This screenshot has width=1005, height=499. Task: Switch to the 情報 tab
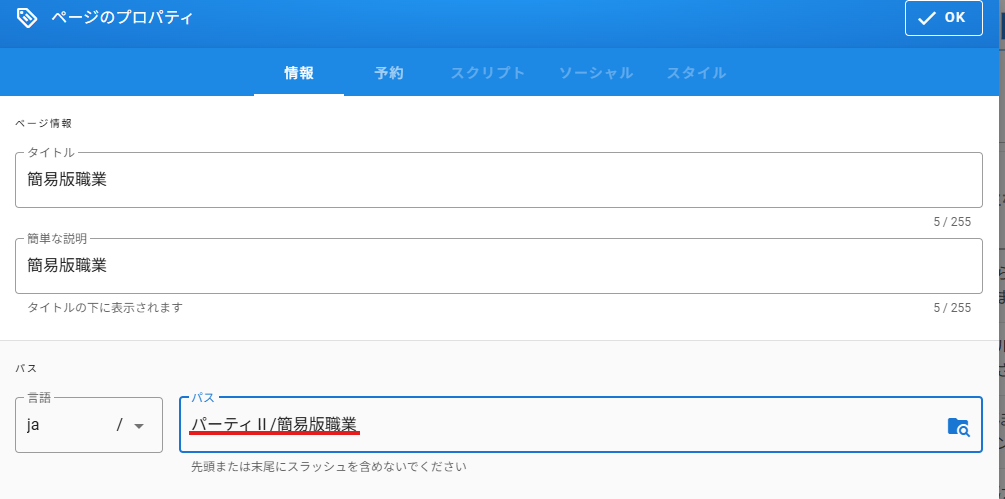tap(299, 73)
